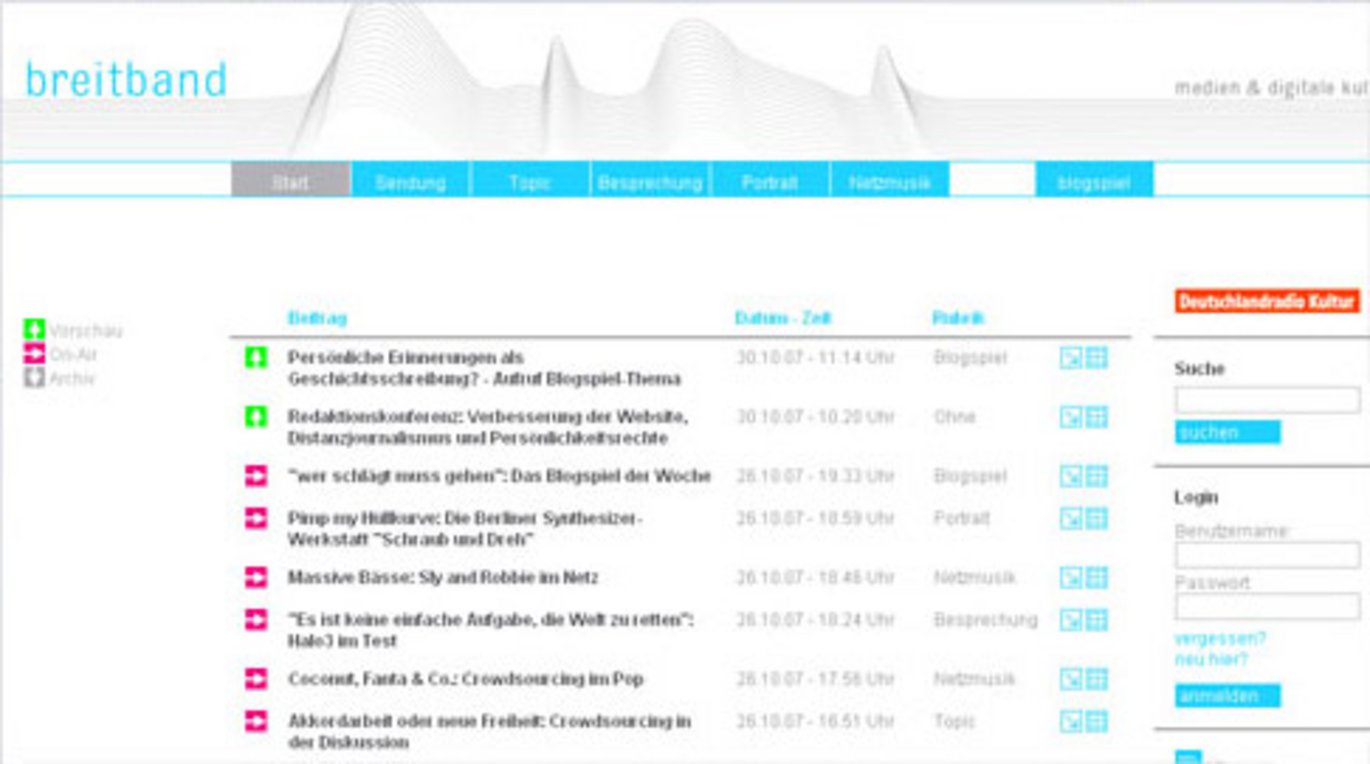Switch to the Netzmusik tab
This screenshot has width=1370, height=764.
coord(889,182)
